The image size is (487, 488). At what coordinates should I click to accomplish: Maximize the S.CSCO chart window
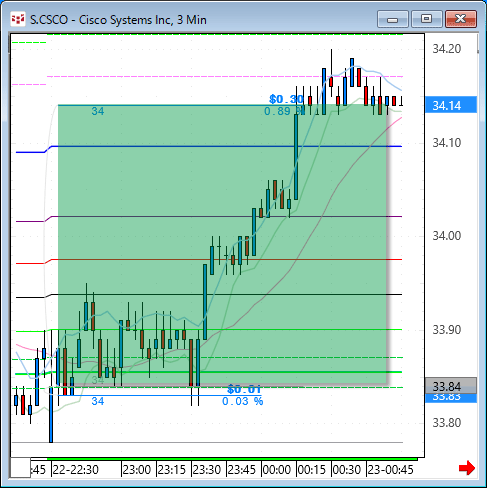pos(426,19)
